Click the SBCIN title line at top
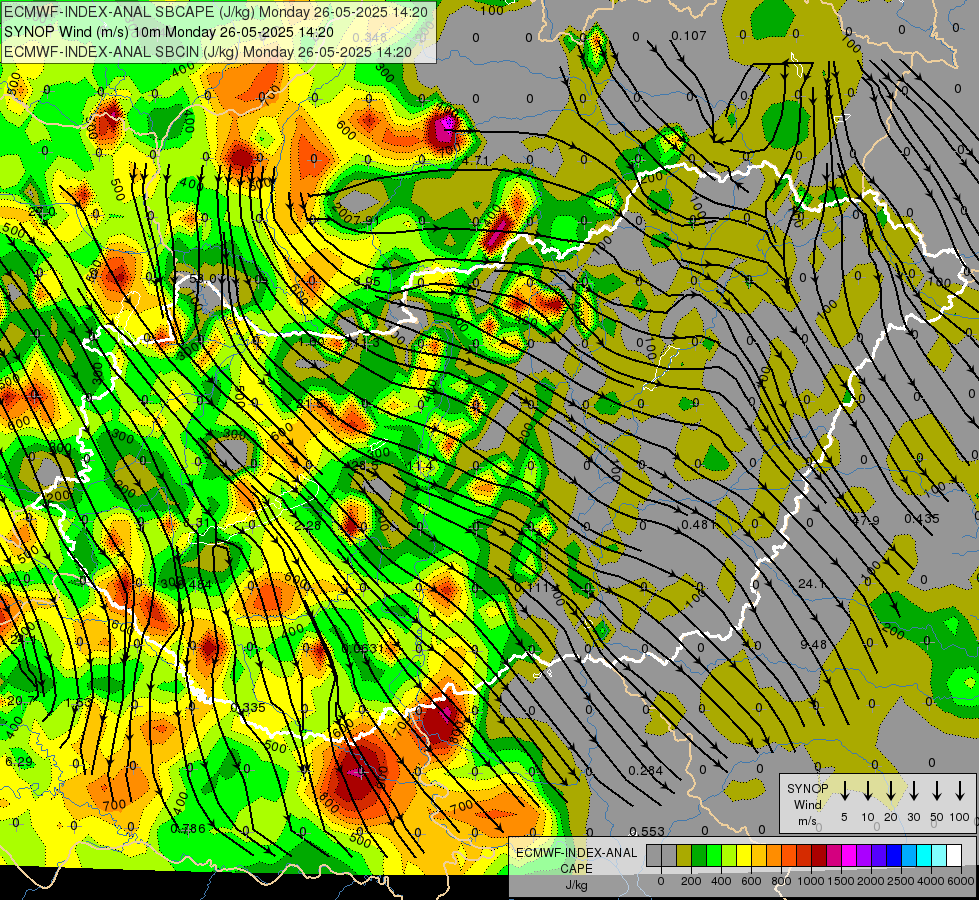This screenshot has height=900, width=979. tap(208, 52)
